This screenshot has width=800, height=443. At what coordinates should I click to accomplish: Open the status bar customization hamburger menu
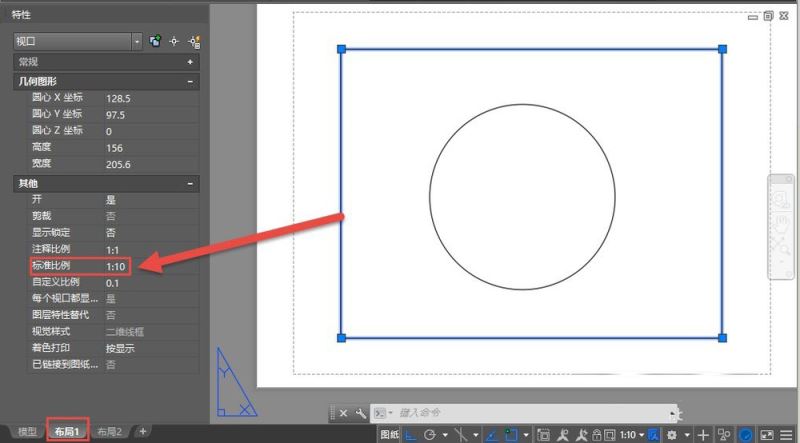789,435
